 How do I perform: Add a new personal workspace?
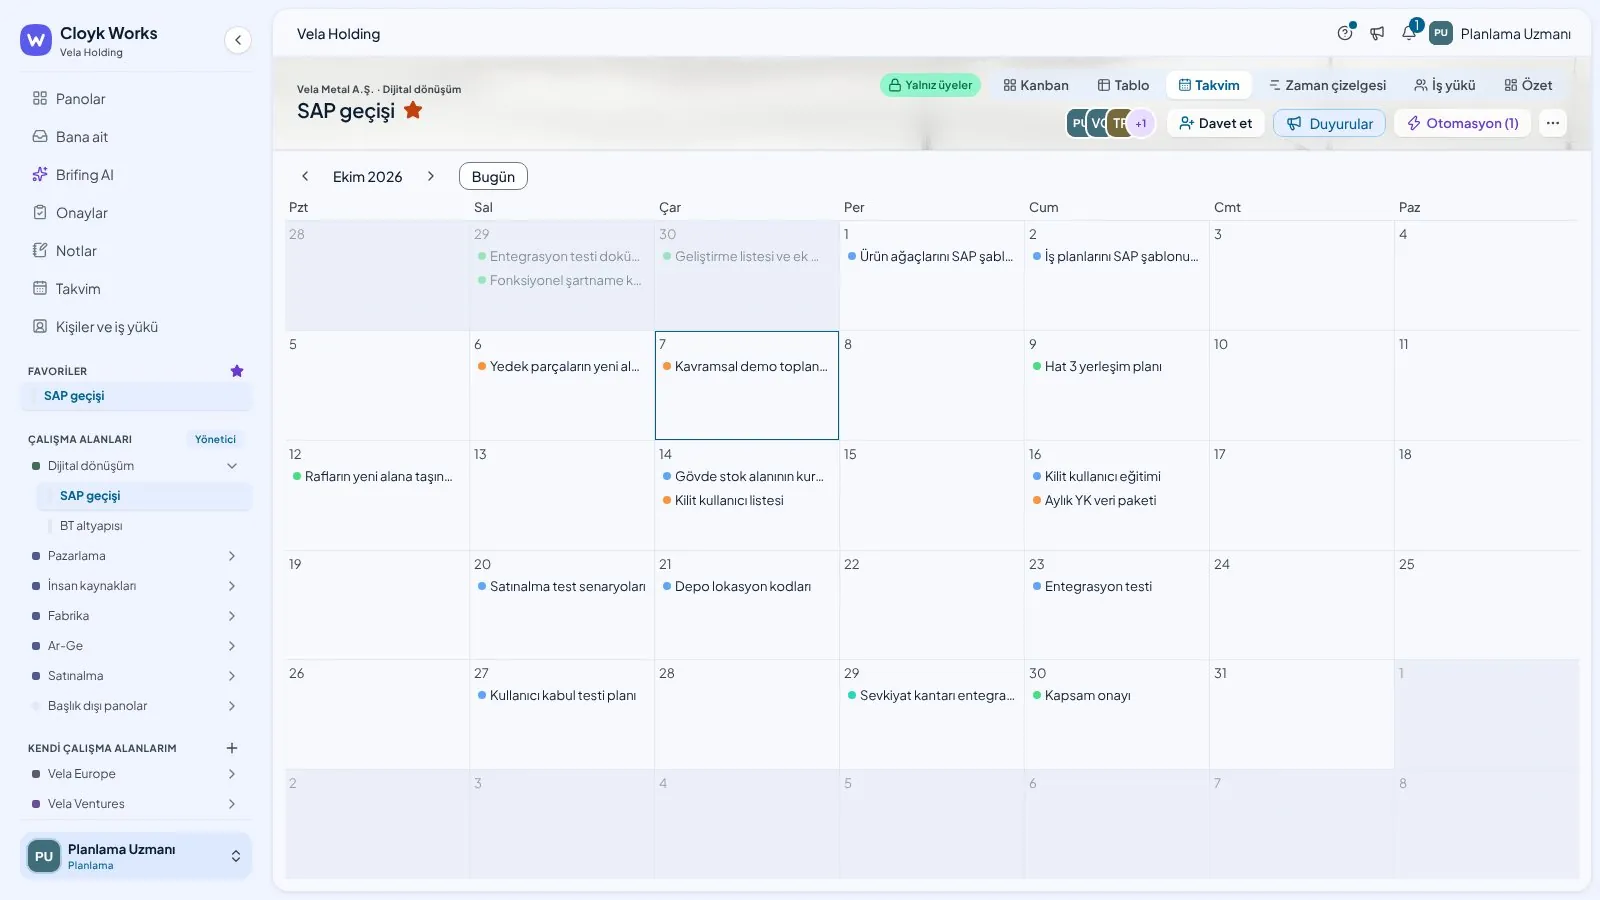click(x=232, y=748)
